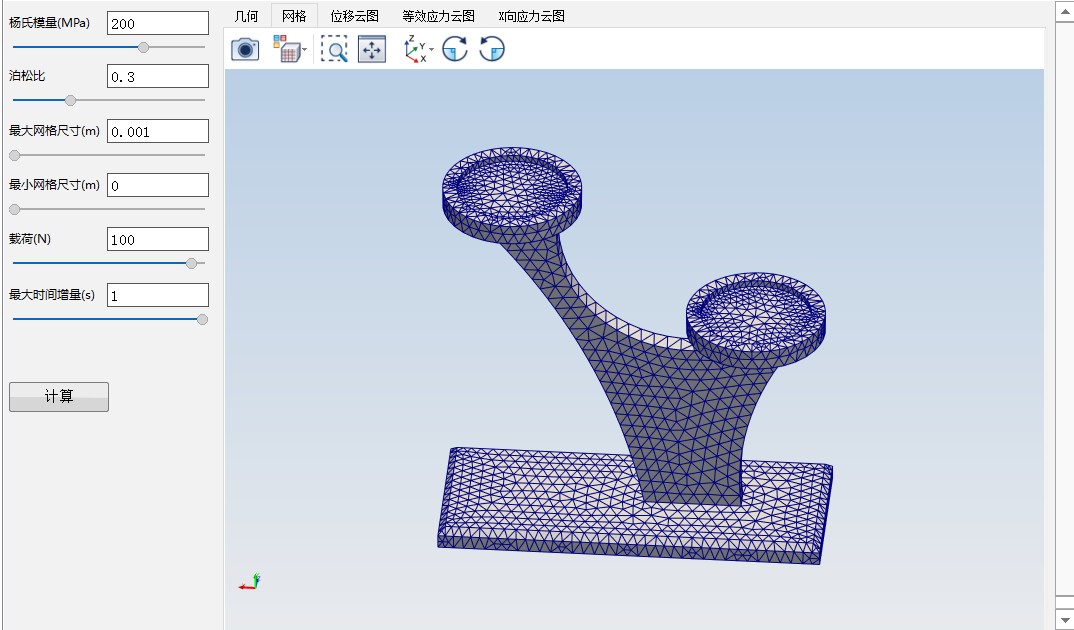Screen dimensions: 1074x630
Task: Click the scrollbar up arrow at right edge
Action: [x=1064, y=9]
